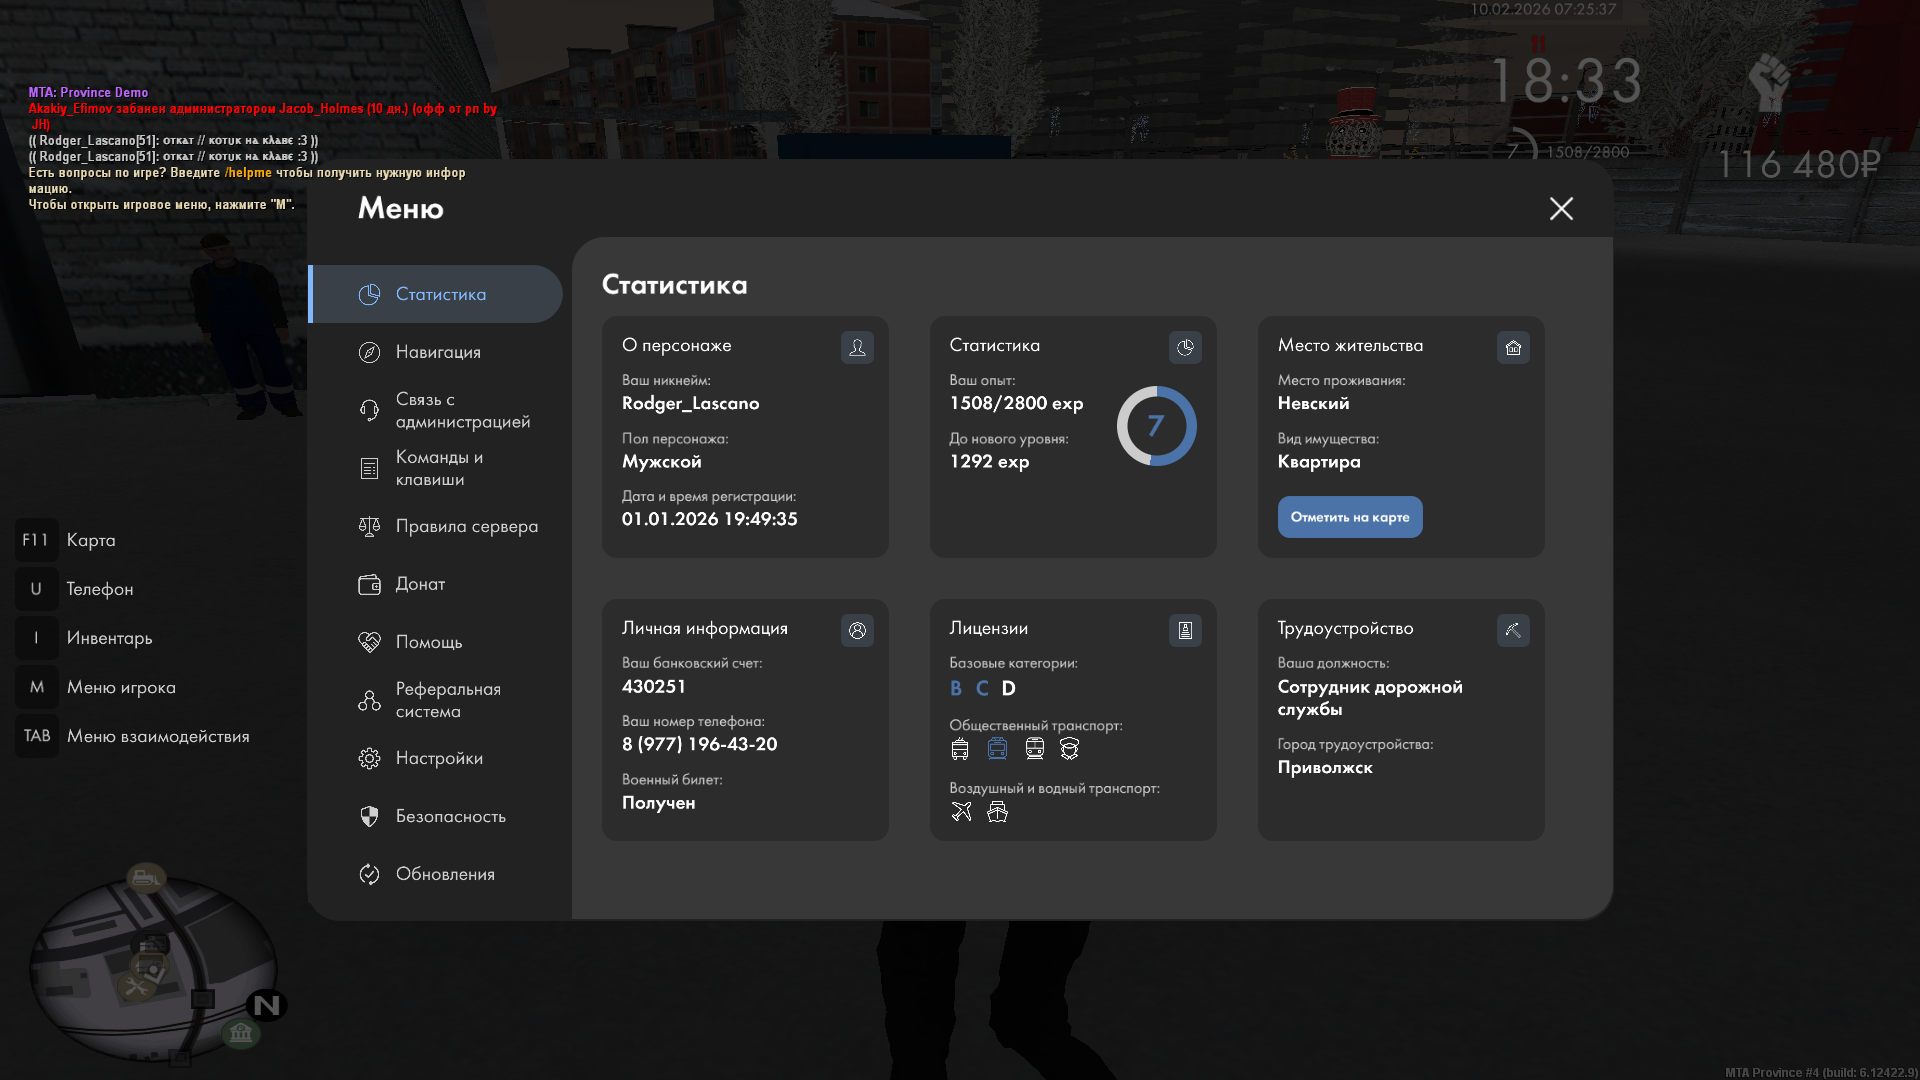Go to Правила сервера section

point(466,526)
